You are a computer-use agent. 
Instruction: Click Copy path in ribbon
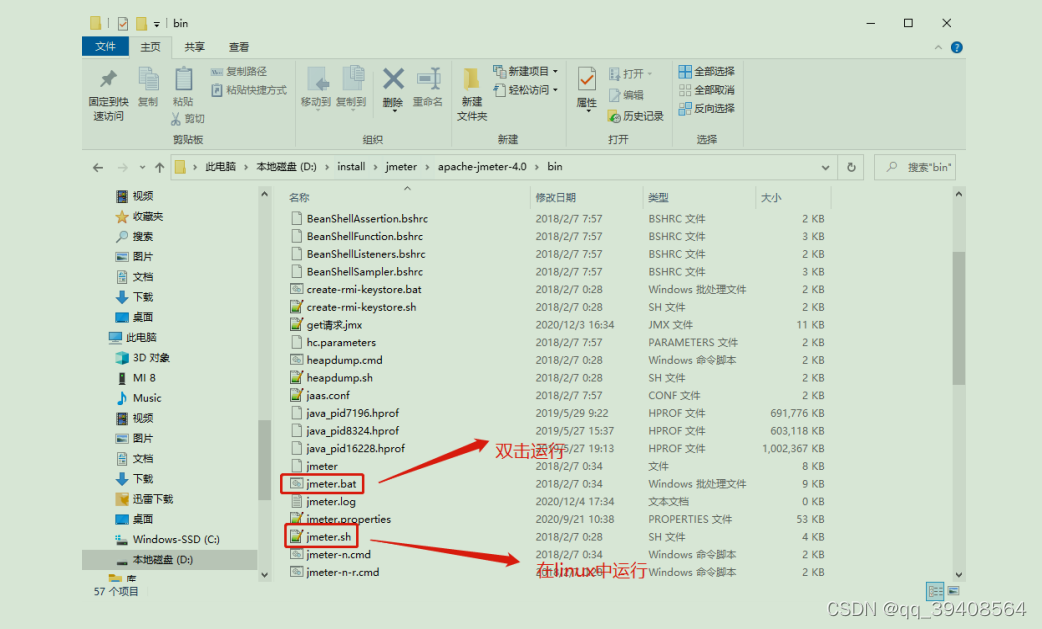point(239,71)
